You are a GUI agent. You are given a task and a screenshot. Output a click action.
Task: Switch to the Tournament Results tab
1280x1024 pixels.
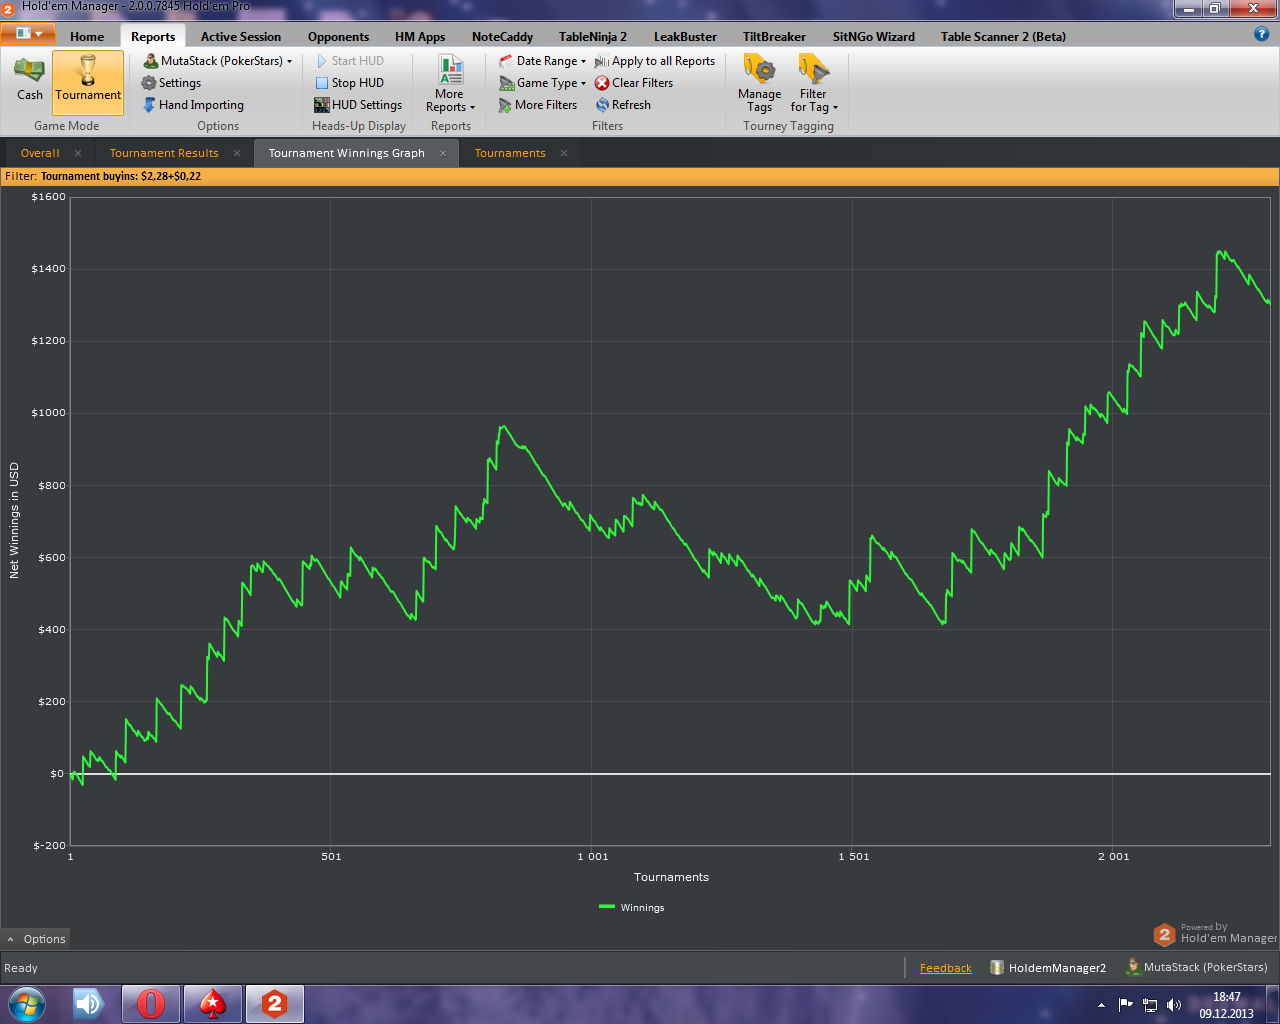point(164,153)
